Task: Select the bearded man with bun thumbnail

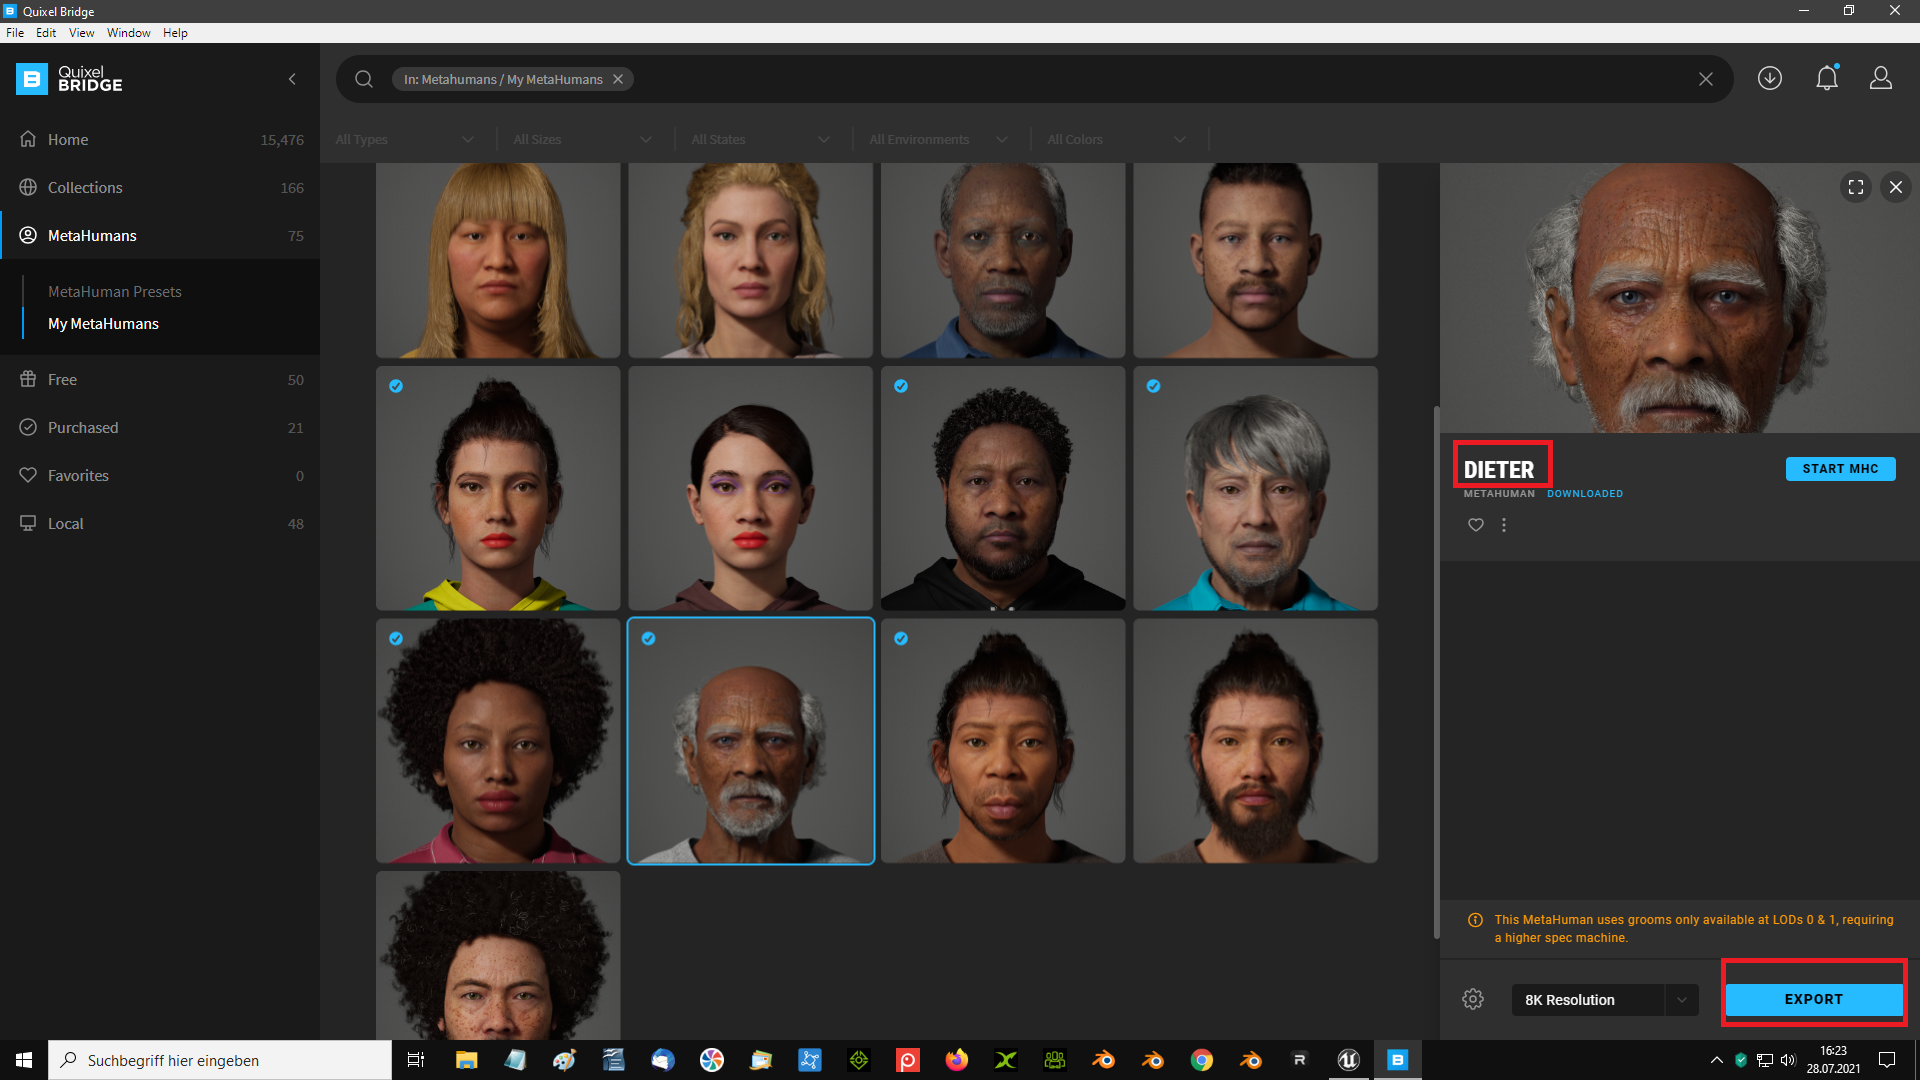Action: tap(1255, 741)
